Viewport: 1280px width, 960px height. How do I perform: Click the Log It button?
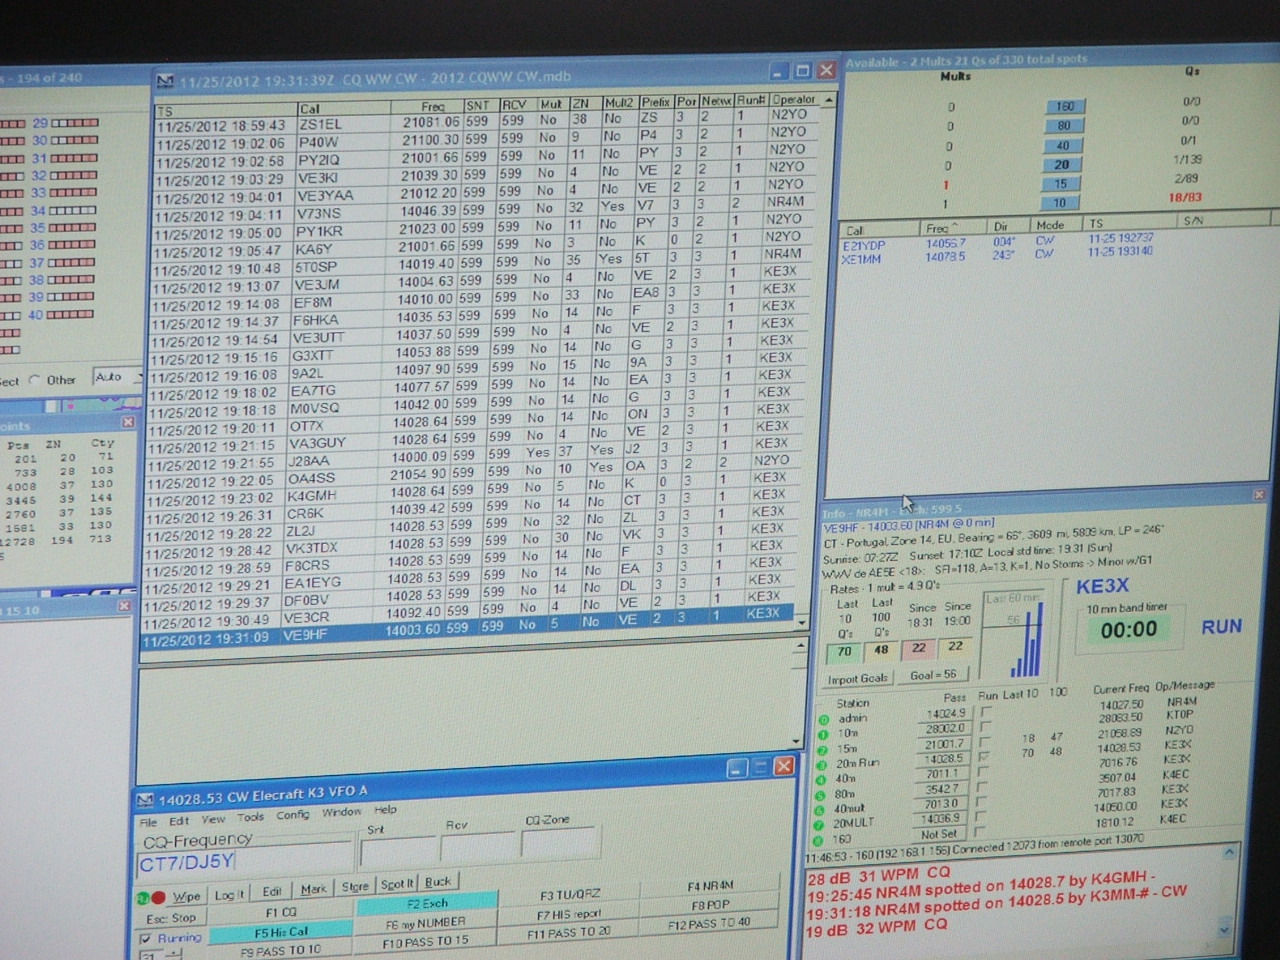[229, 894]
